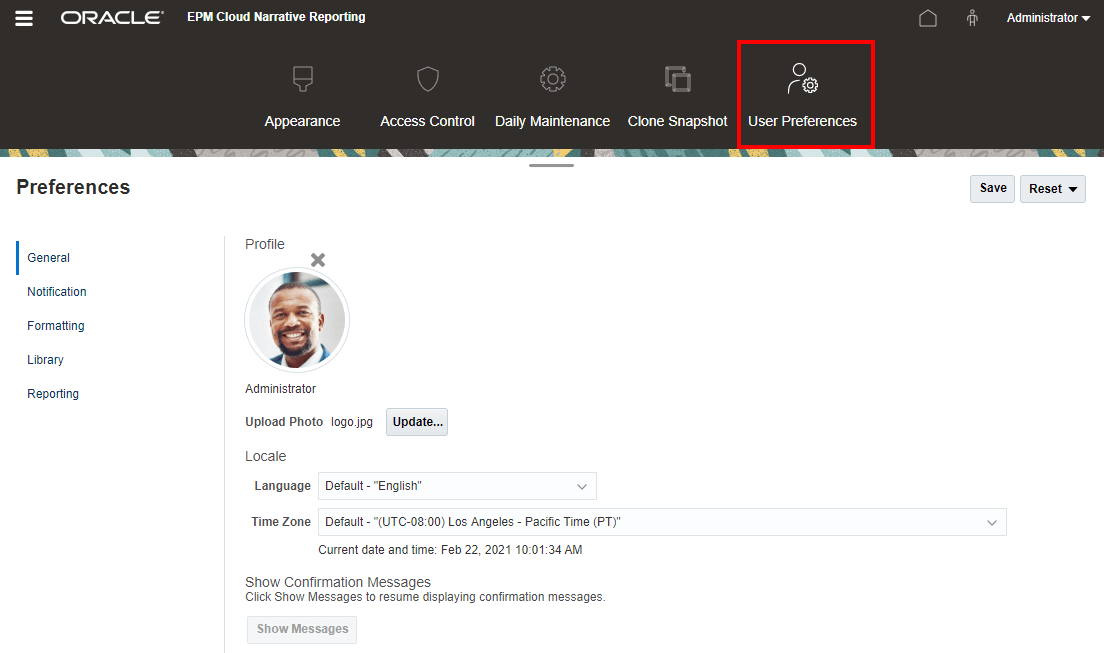Click the Administrator name under photo

280,389
